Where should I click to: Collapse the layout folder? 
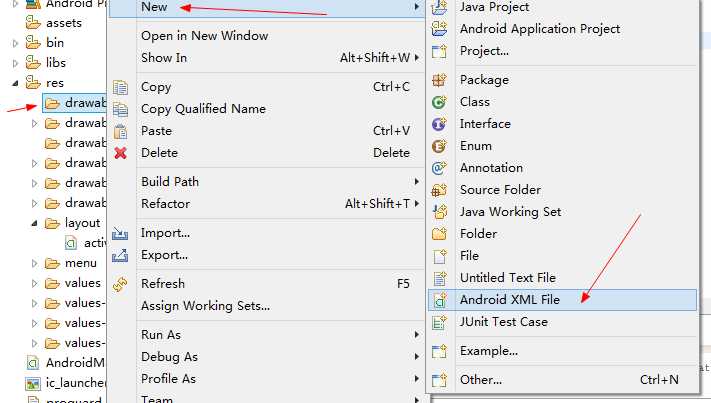pyautogui.click(x=34, y=223)
